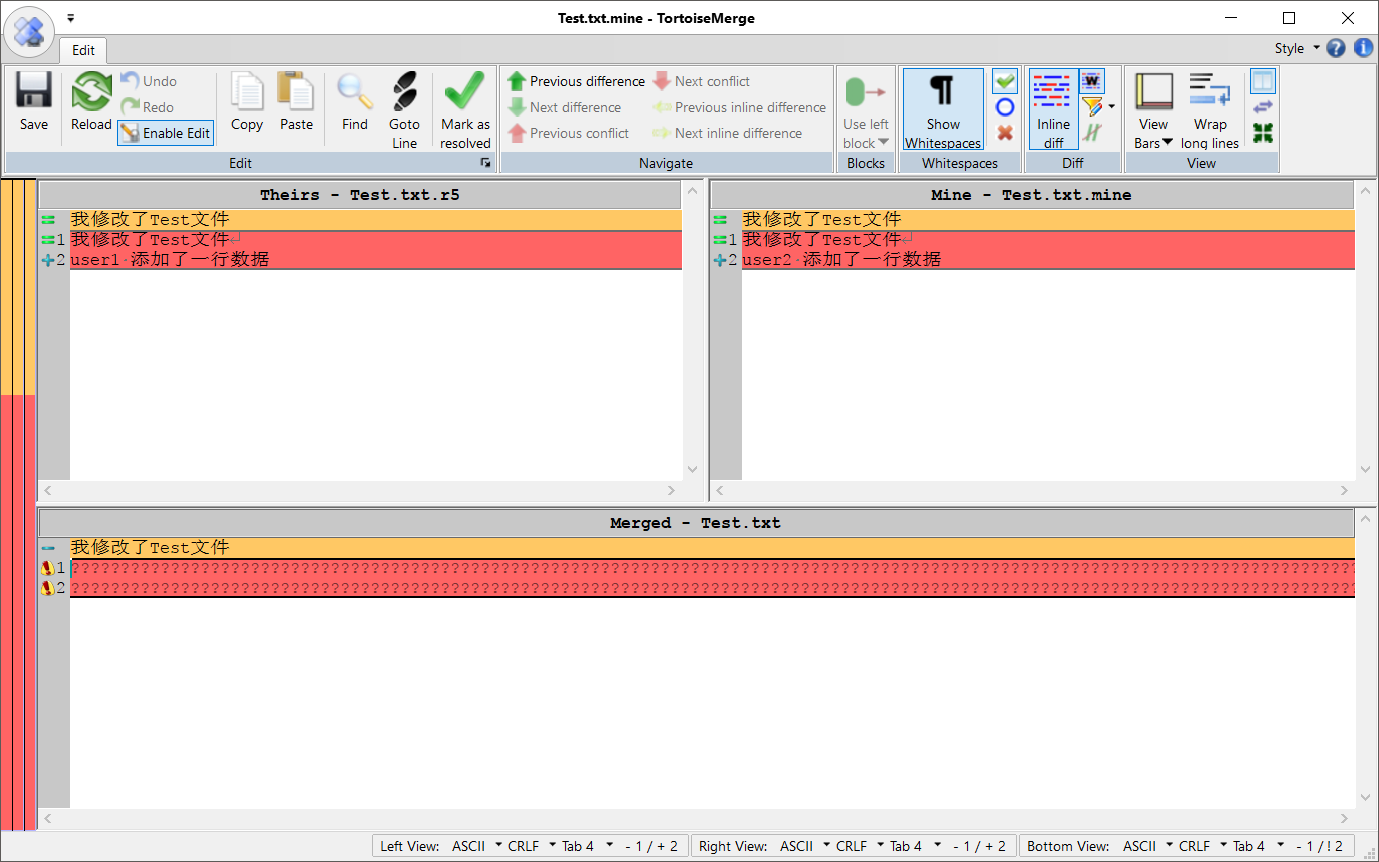This screenshot has width=1379, height=862.
Task: Toggle word-wise inline diff icon
Action: pyautogui.click(x=1092, y=81)
